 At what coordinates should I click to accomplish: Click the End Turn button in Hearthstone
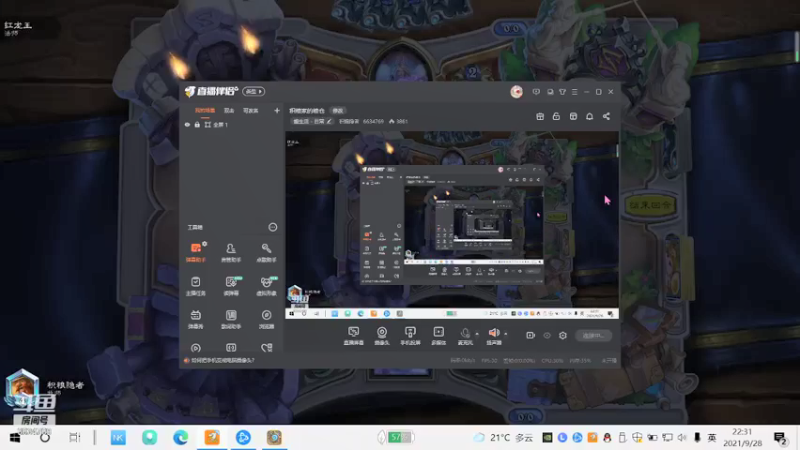coord(650,205)
